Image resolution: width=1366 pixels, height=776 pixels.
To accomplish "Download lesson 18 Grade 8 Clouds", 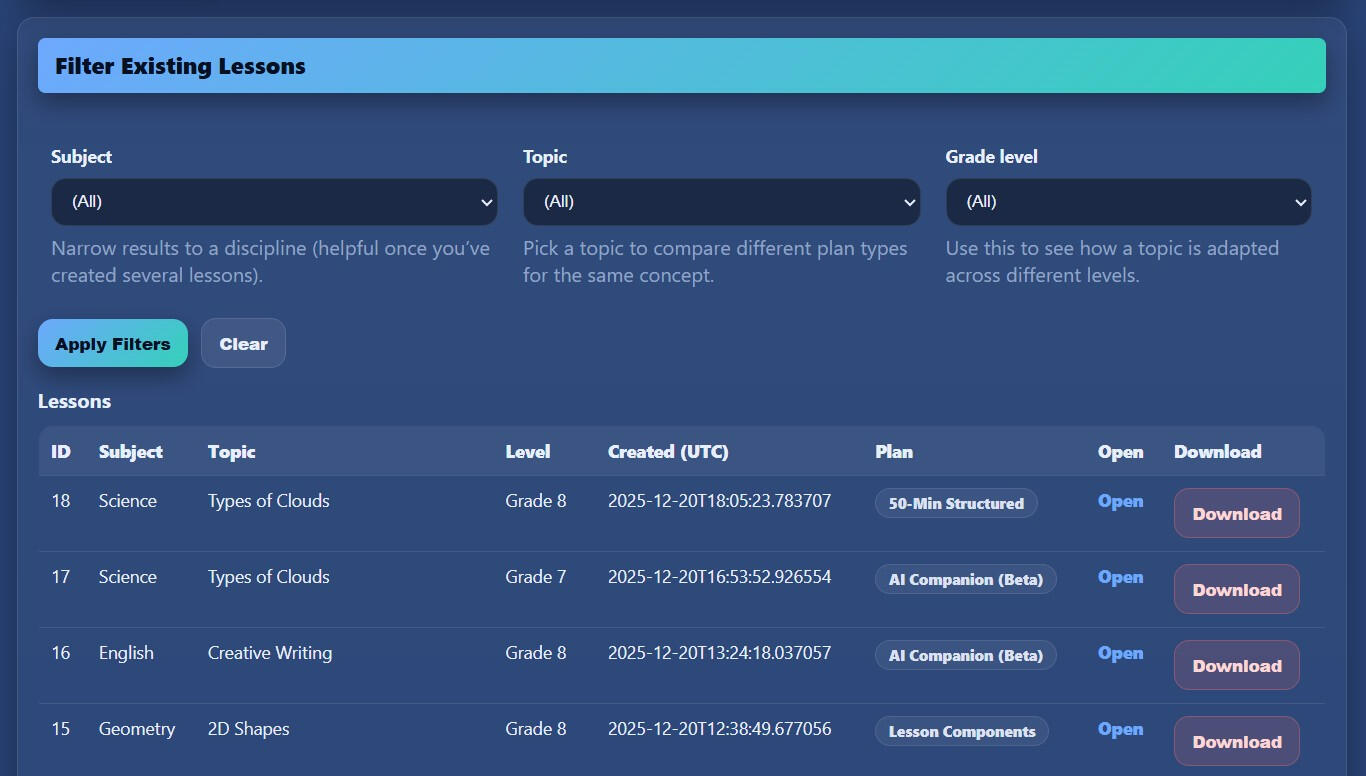I will 1236,513.
